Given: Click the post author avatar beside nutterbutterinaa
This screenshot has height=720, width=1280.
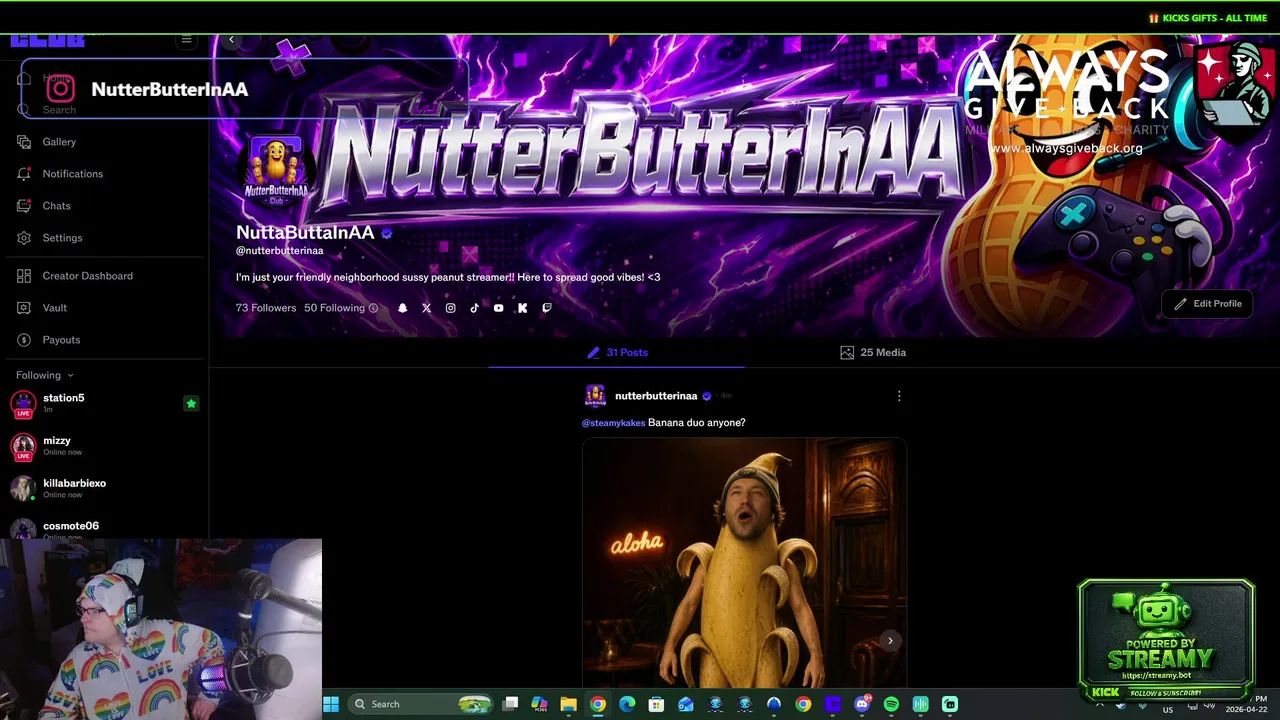Looking at the screenshot, I should [x=595, y=396].
